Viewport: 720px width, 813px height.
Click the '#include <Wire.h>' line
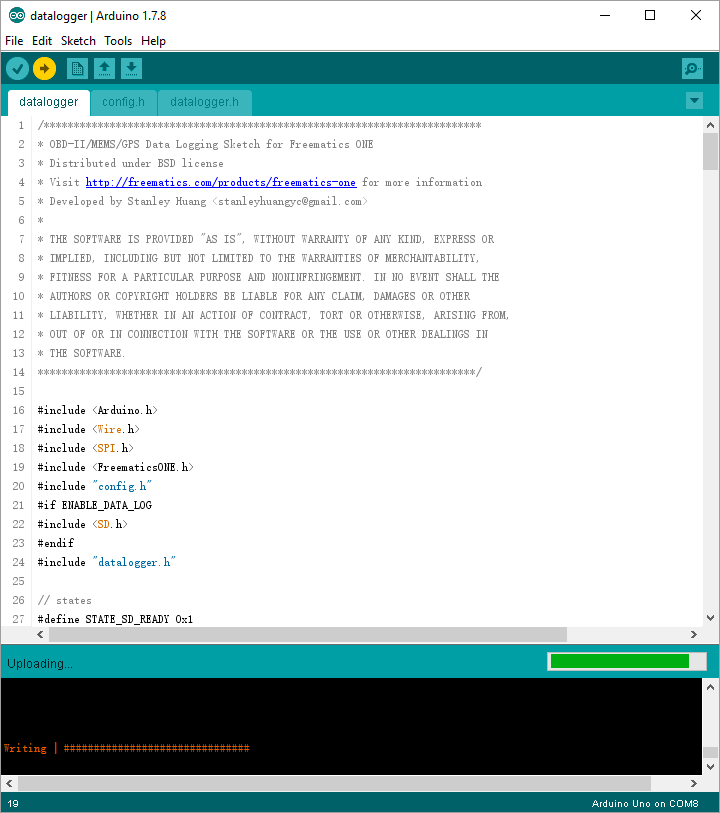coord(89,429)
